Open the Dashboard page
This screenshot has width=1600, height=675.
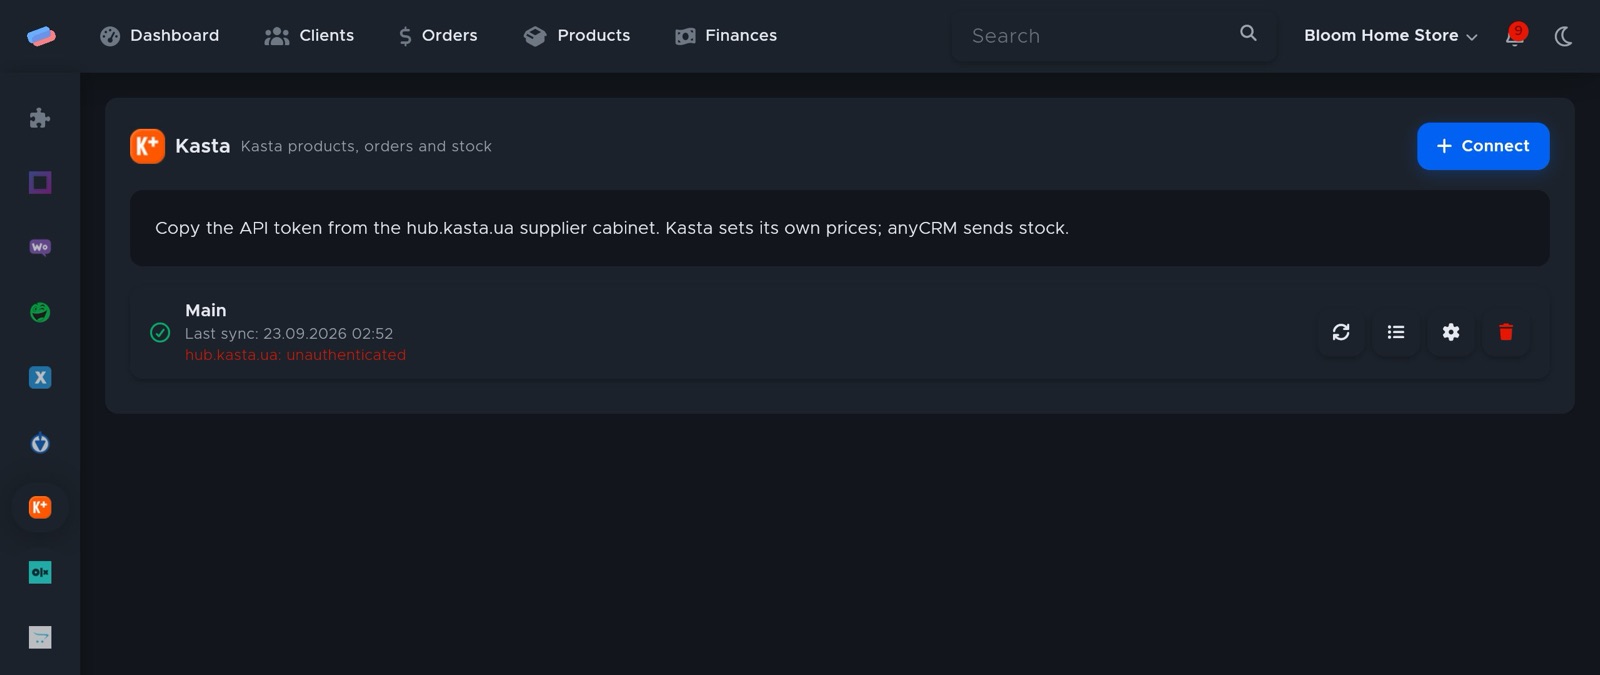click(159, 36)
